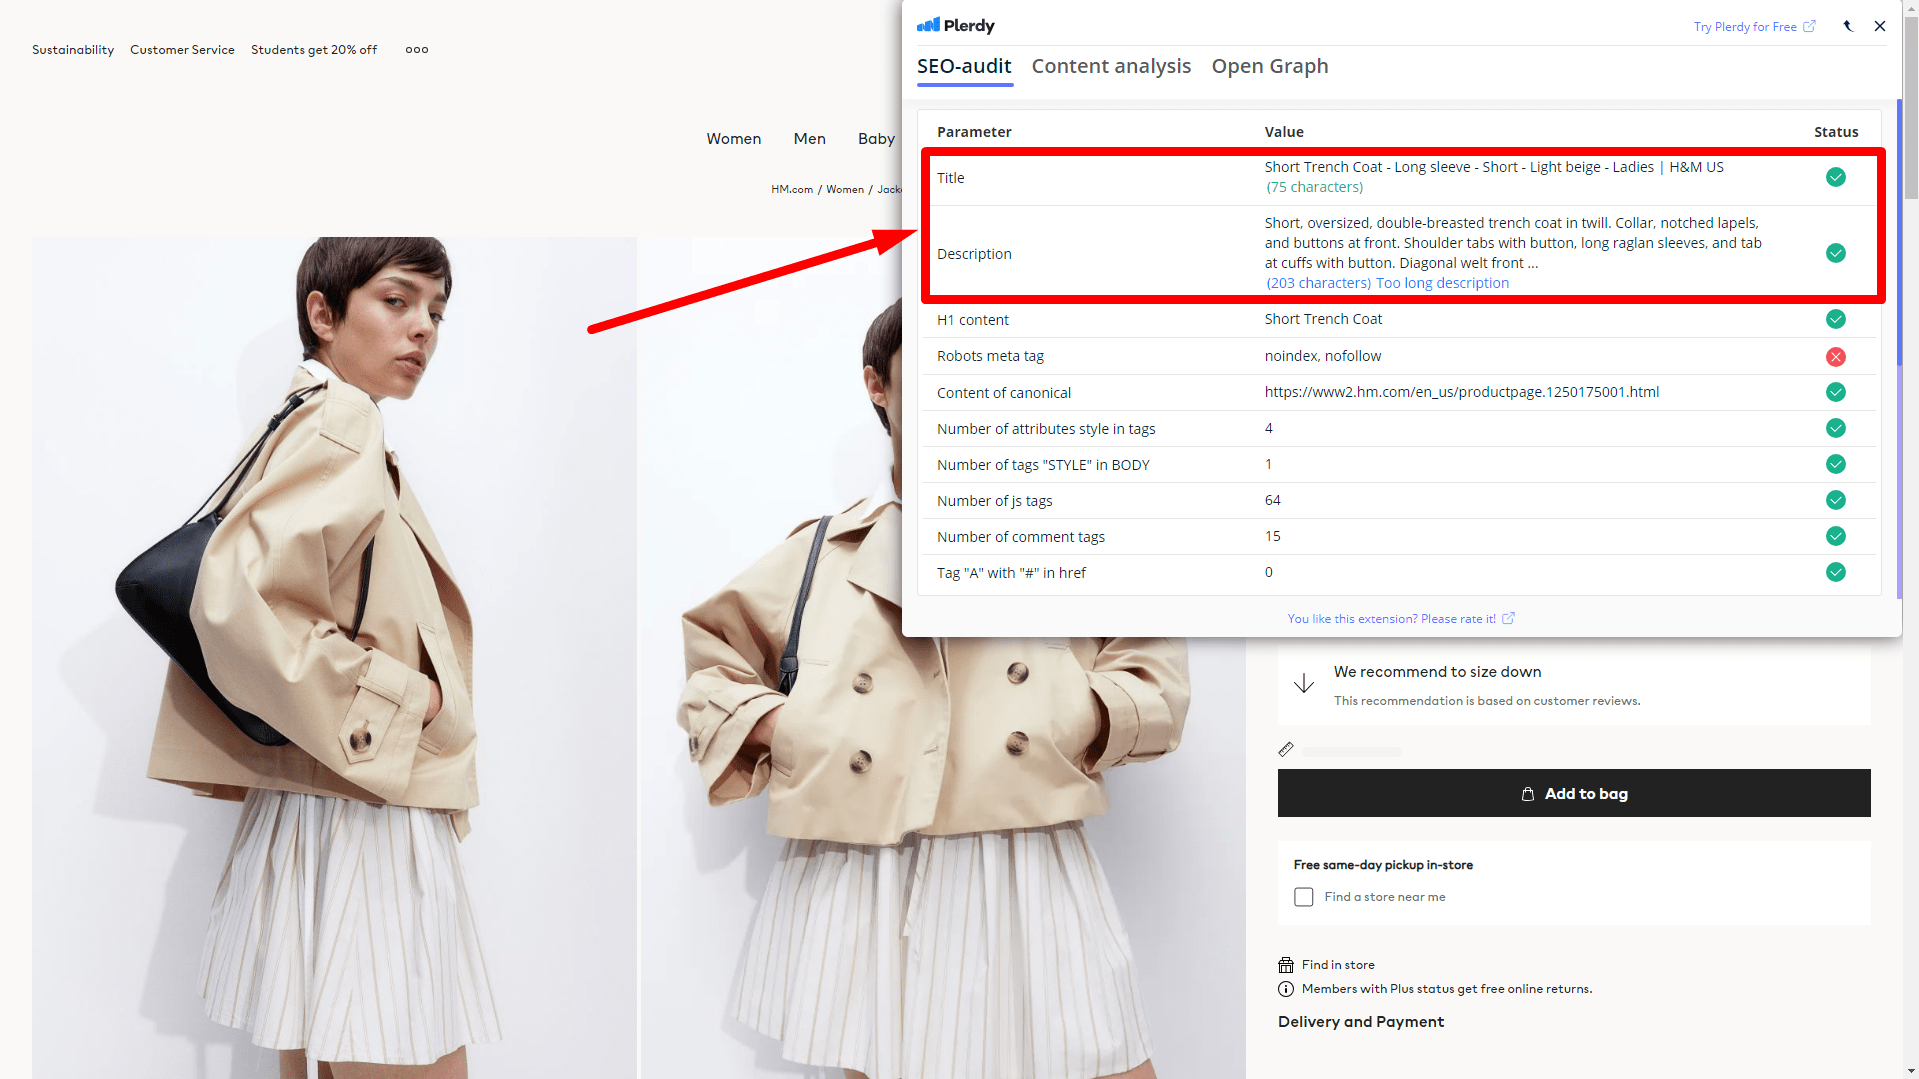Screen dimensions: 1919x1079
Task: Click the down arrow size recommendation icon
Action: pos(1304,684)
